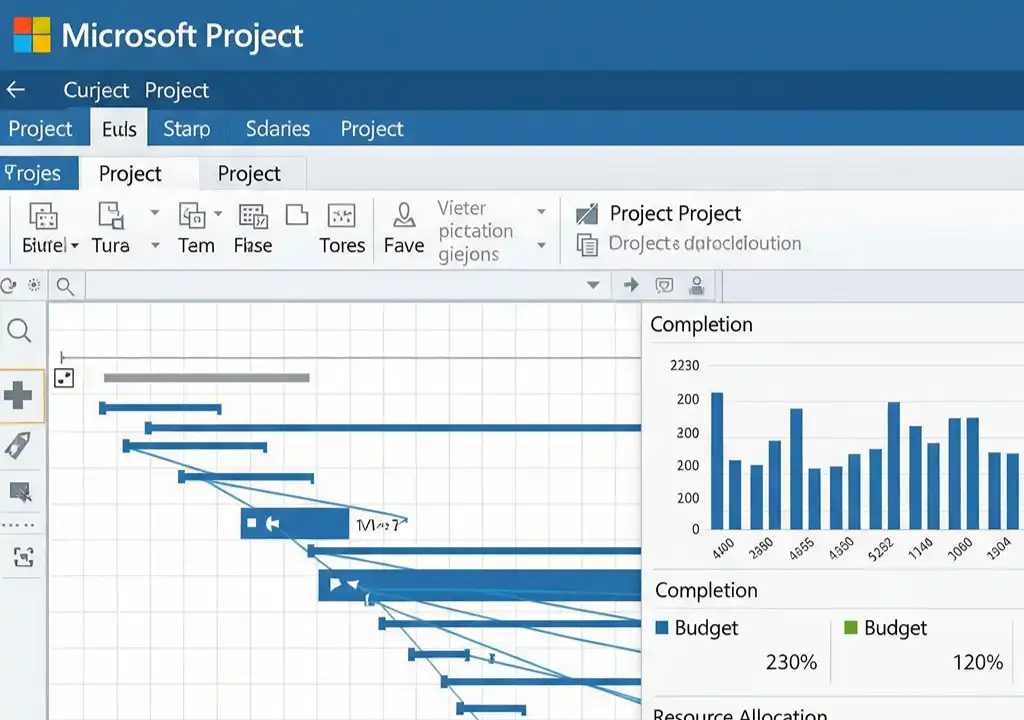Viewport: 1024px width, 720px height.
Task: Click the back arrow beside Curject Project
Action: [16, 90]
